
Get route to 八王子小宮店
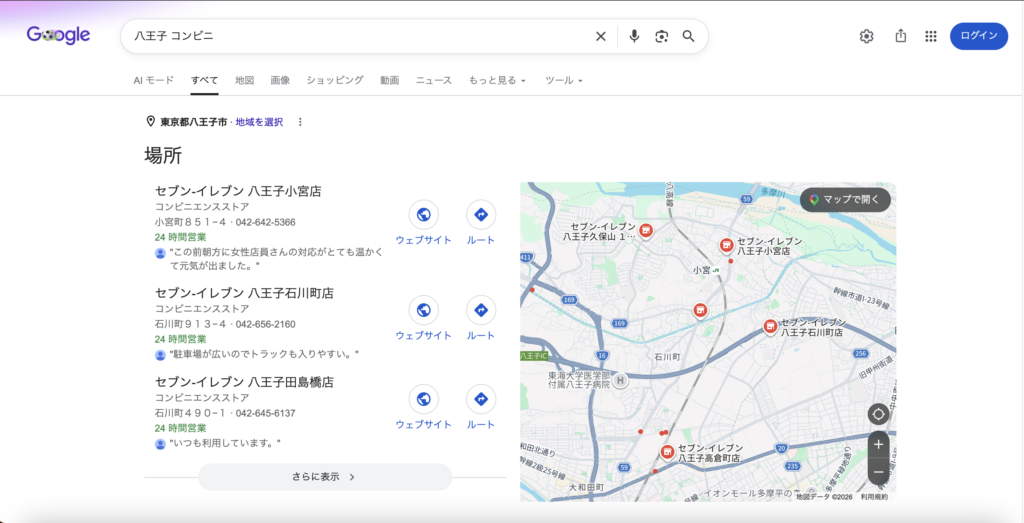481,215
